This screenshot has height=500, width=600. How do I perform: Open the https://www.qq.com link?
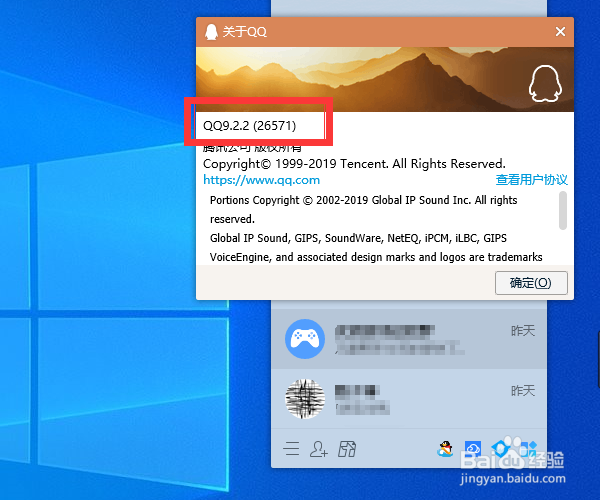[x=261, y=180]
